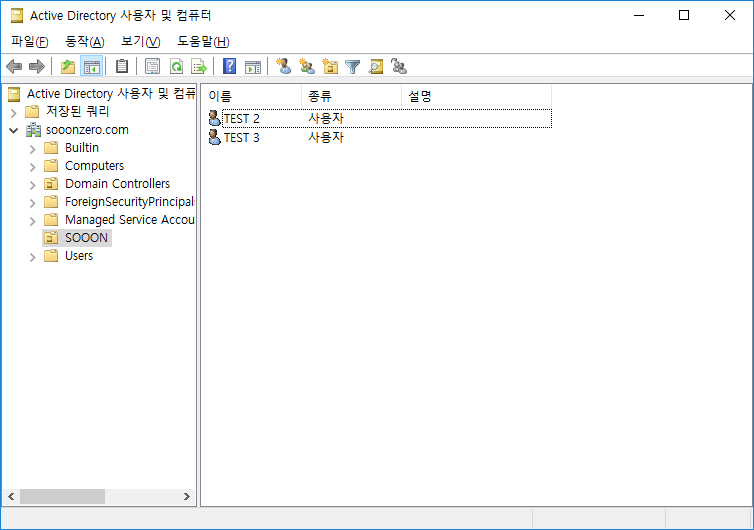Image resolution: width=754 pixels, height=530 pixels.
Task: Select the 저장된 쿼리 tree item
Action: point(77,112)
